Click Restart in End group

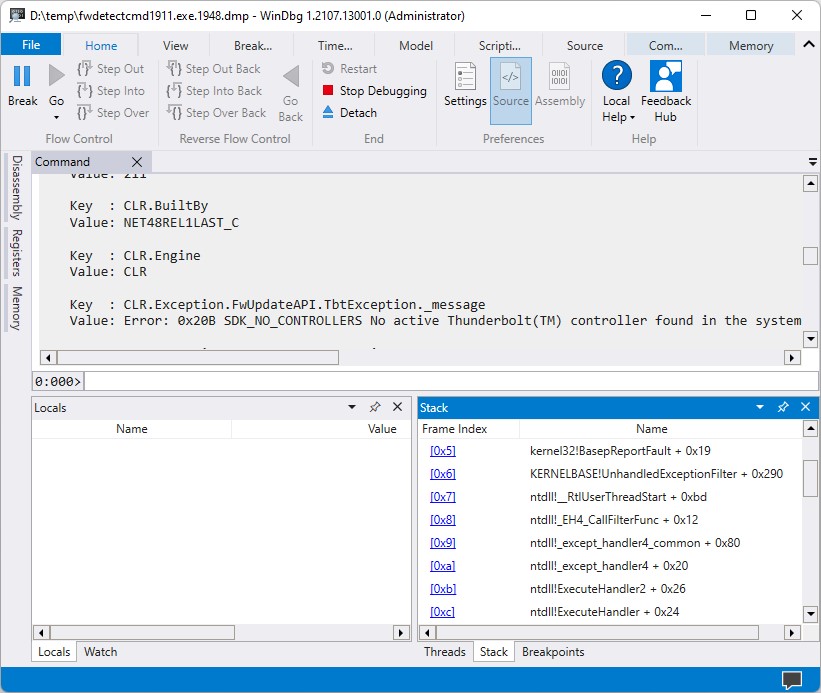click(349, 69)
